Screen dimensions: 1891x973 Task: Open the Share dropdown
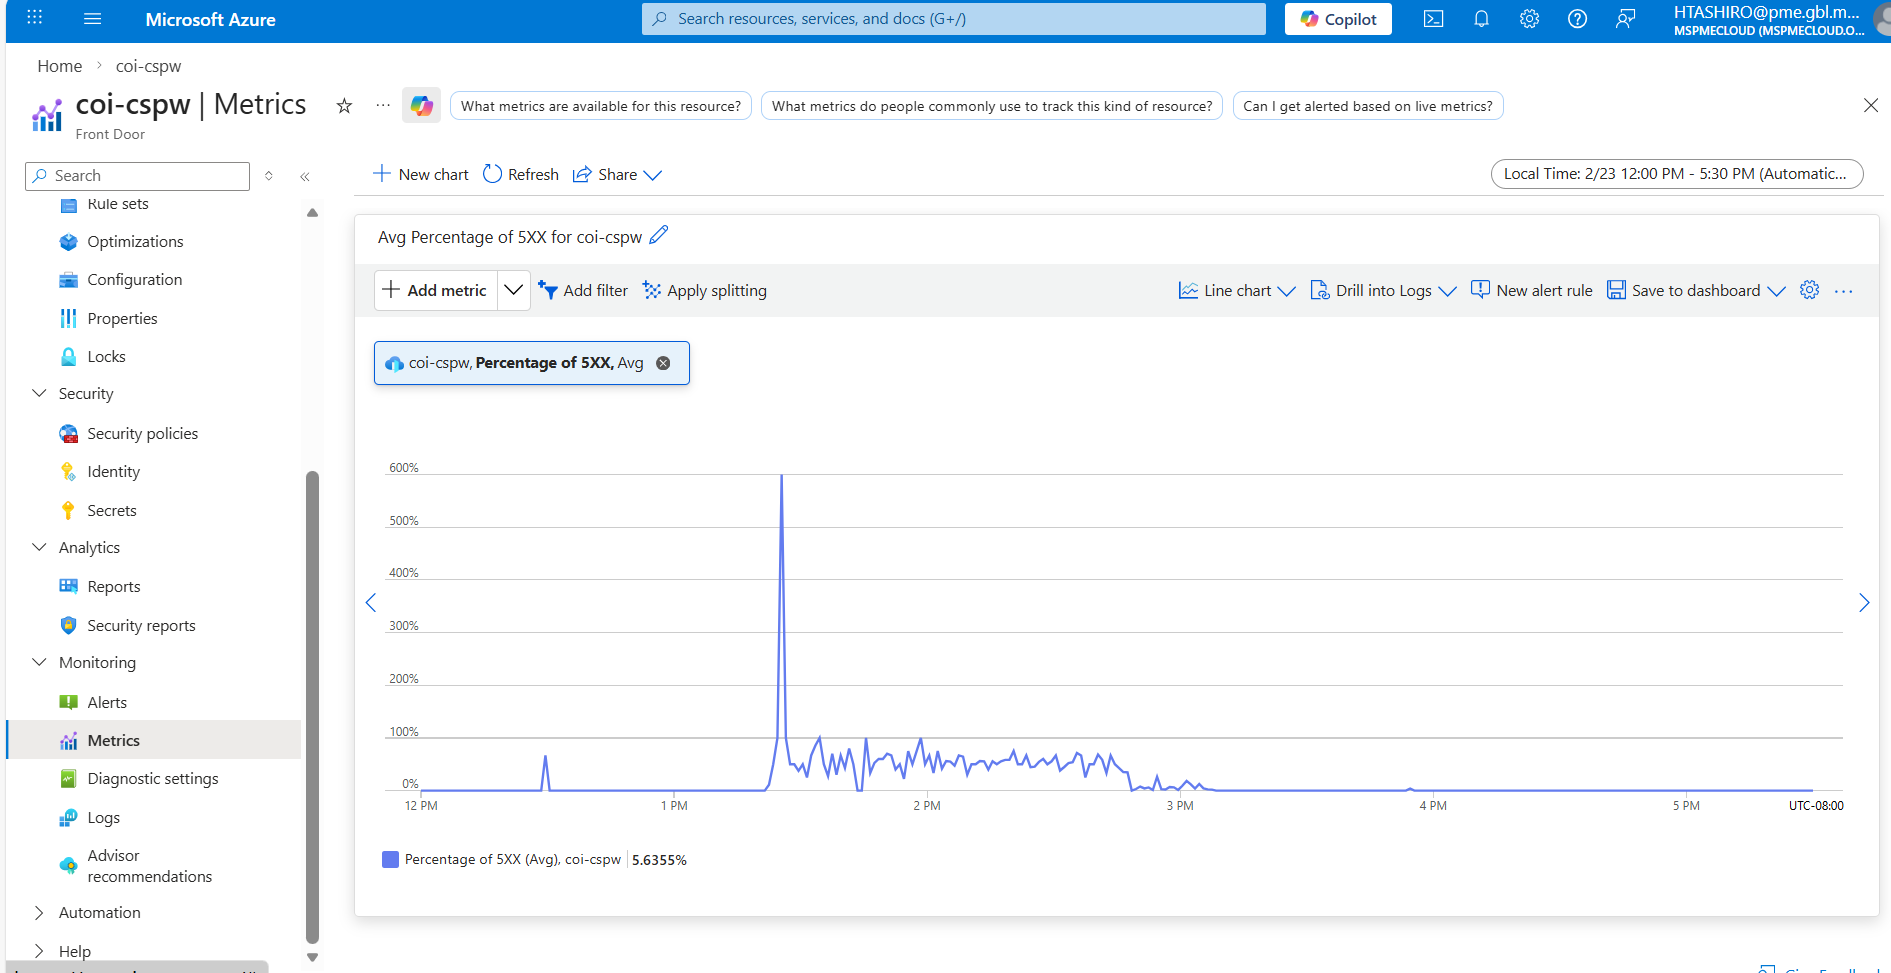[x=617, y=174]
